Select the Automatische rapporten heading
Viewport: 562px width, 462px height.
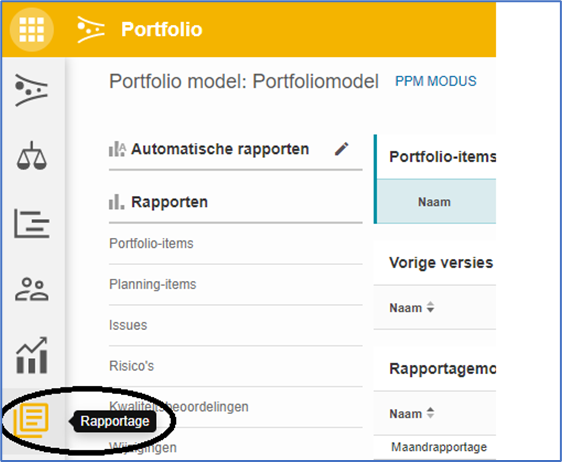point(220,149)
